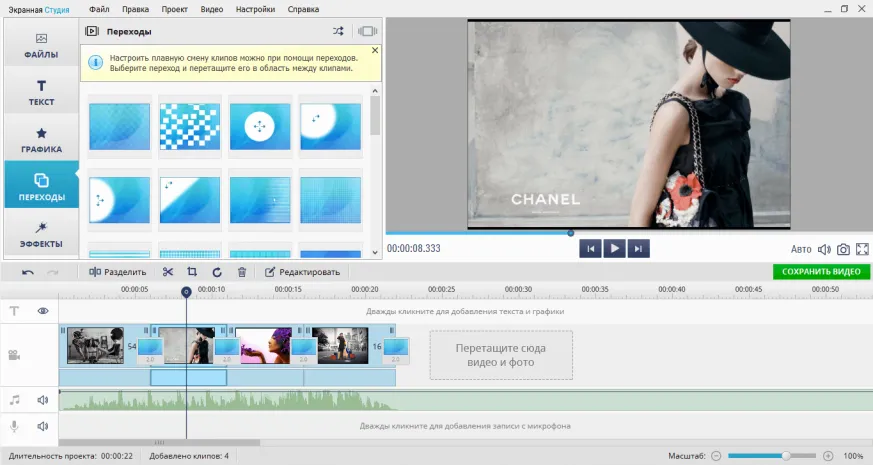Select the purple hair clip on timeline
This screenshot has width=873, height=465.
click(264, 346)
